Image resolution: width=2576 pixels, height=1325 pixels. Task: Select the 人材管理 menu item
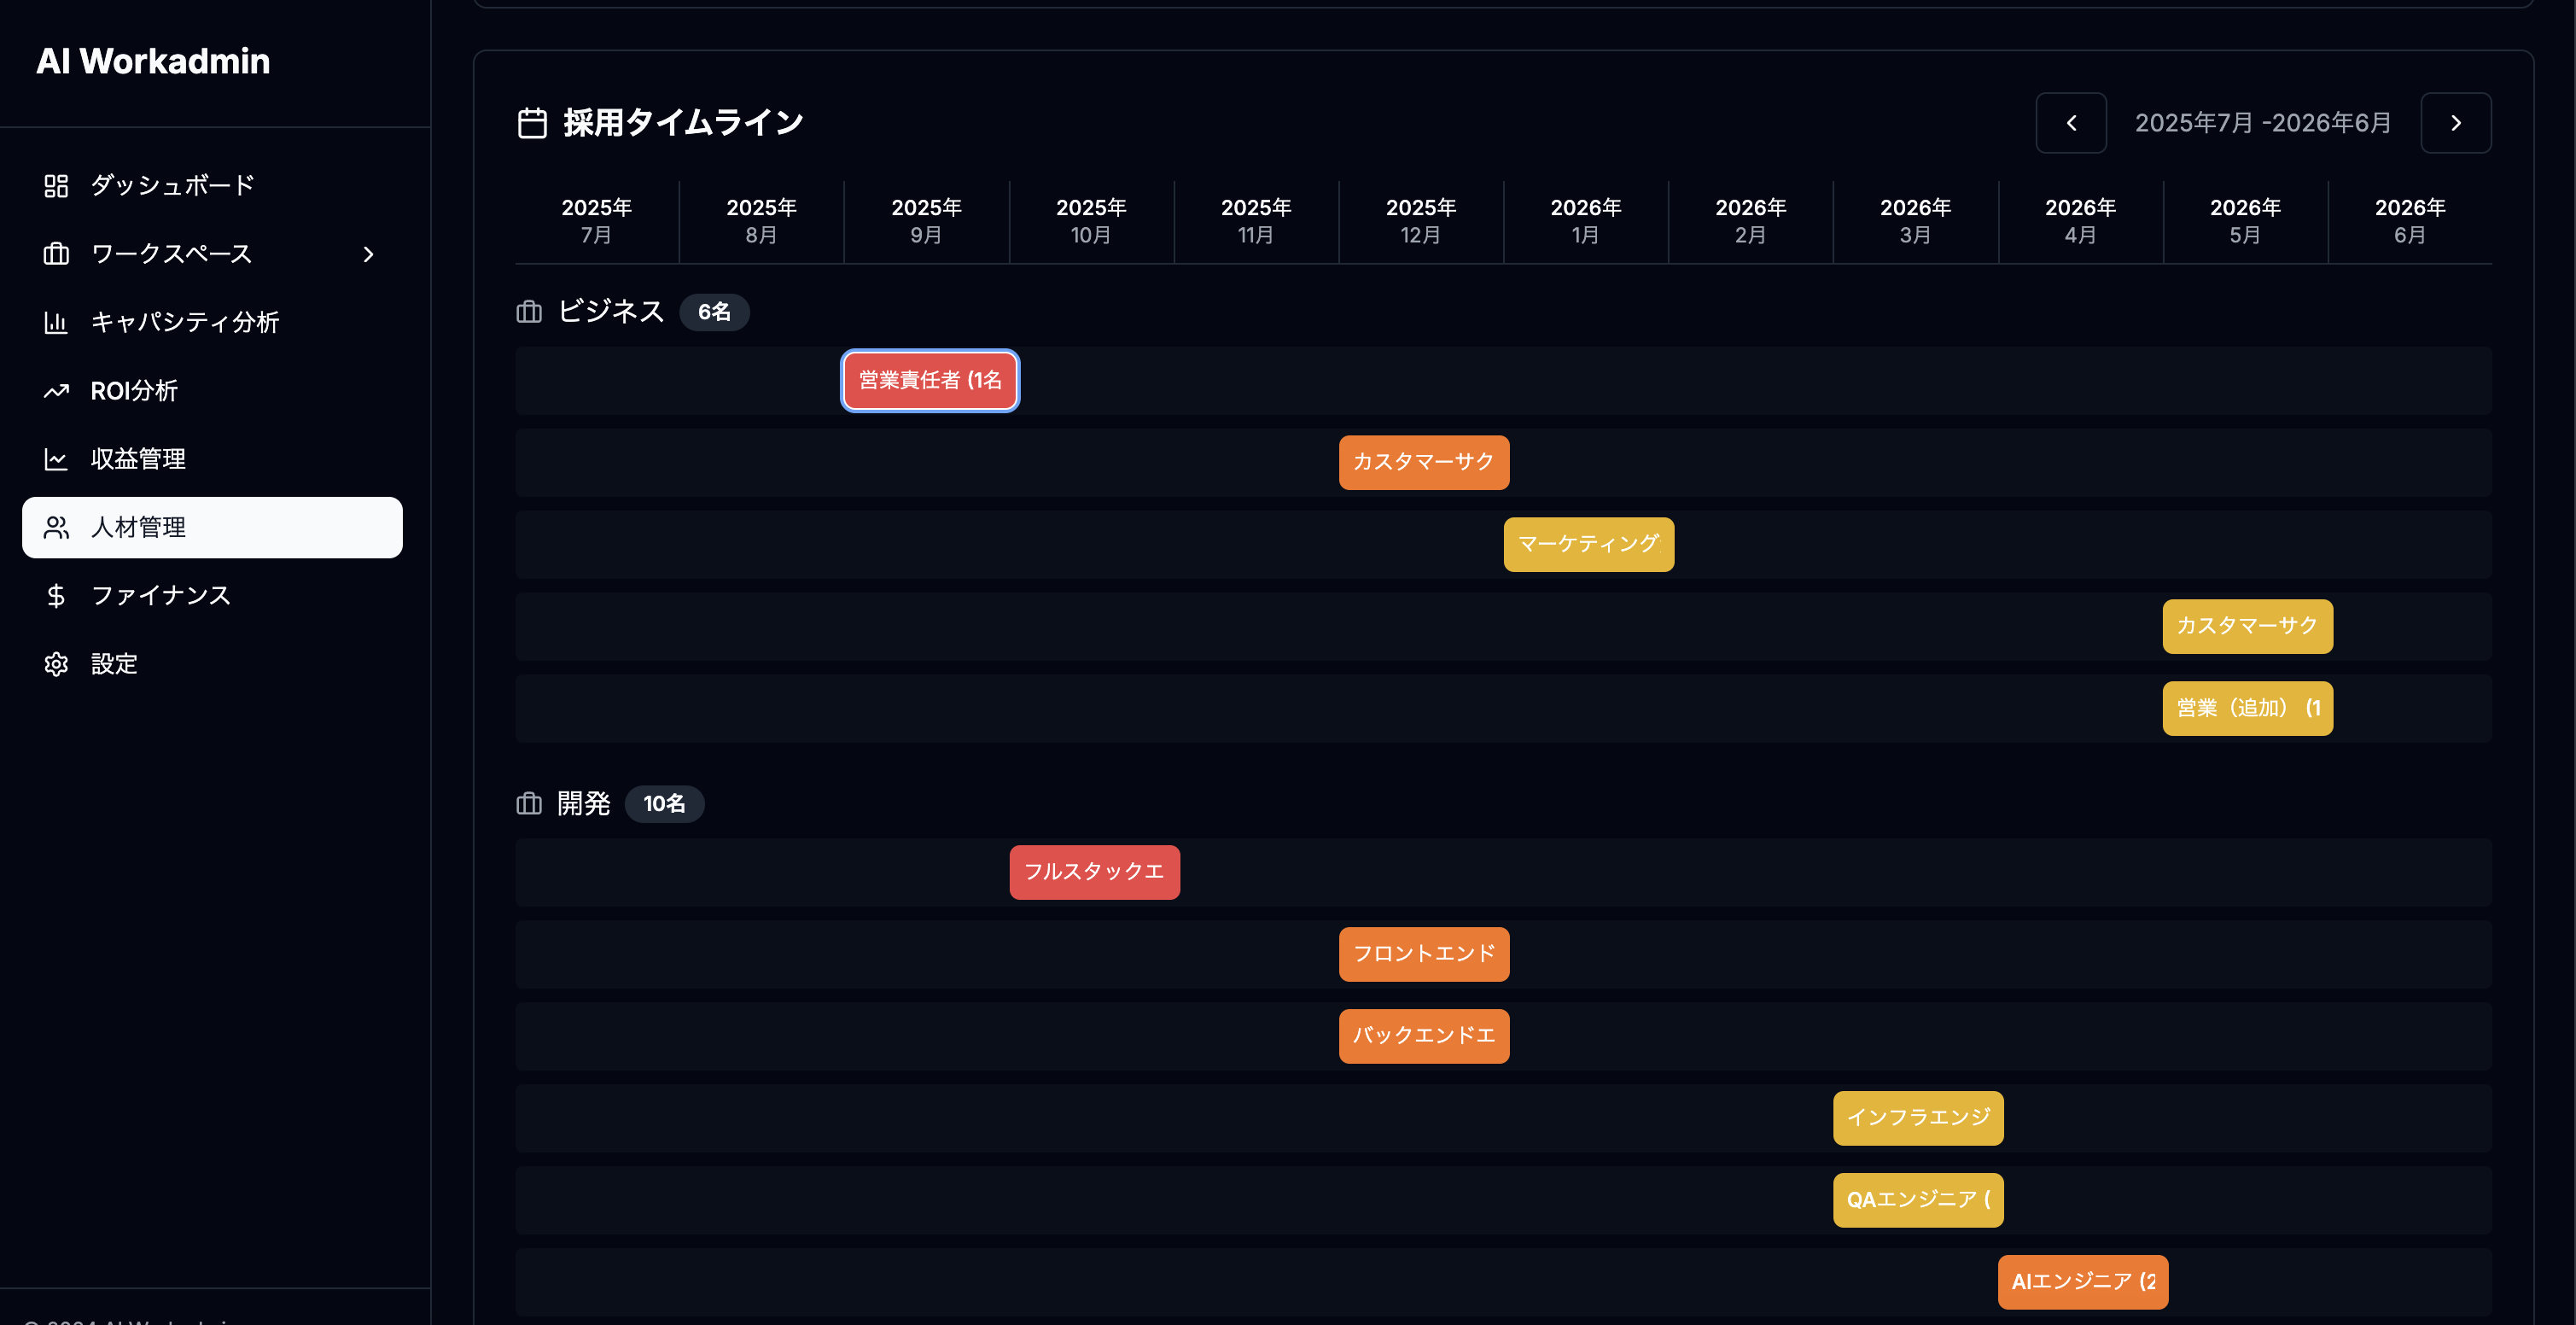212,527
